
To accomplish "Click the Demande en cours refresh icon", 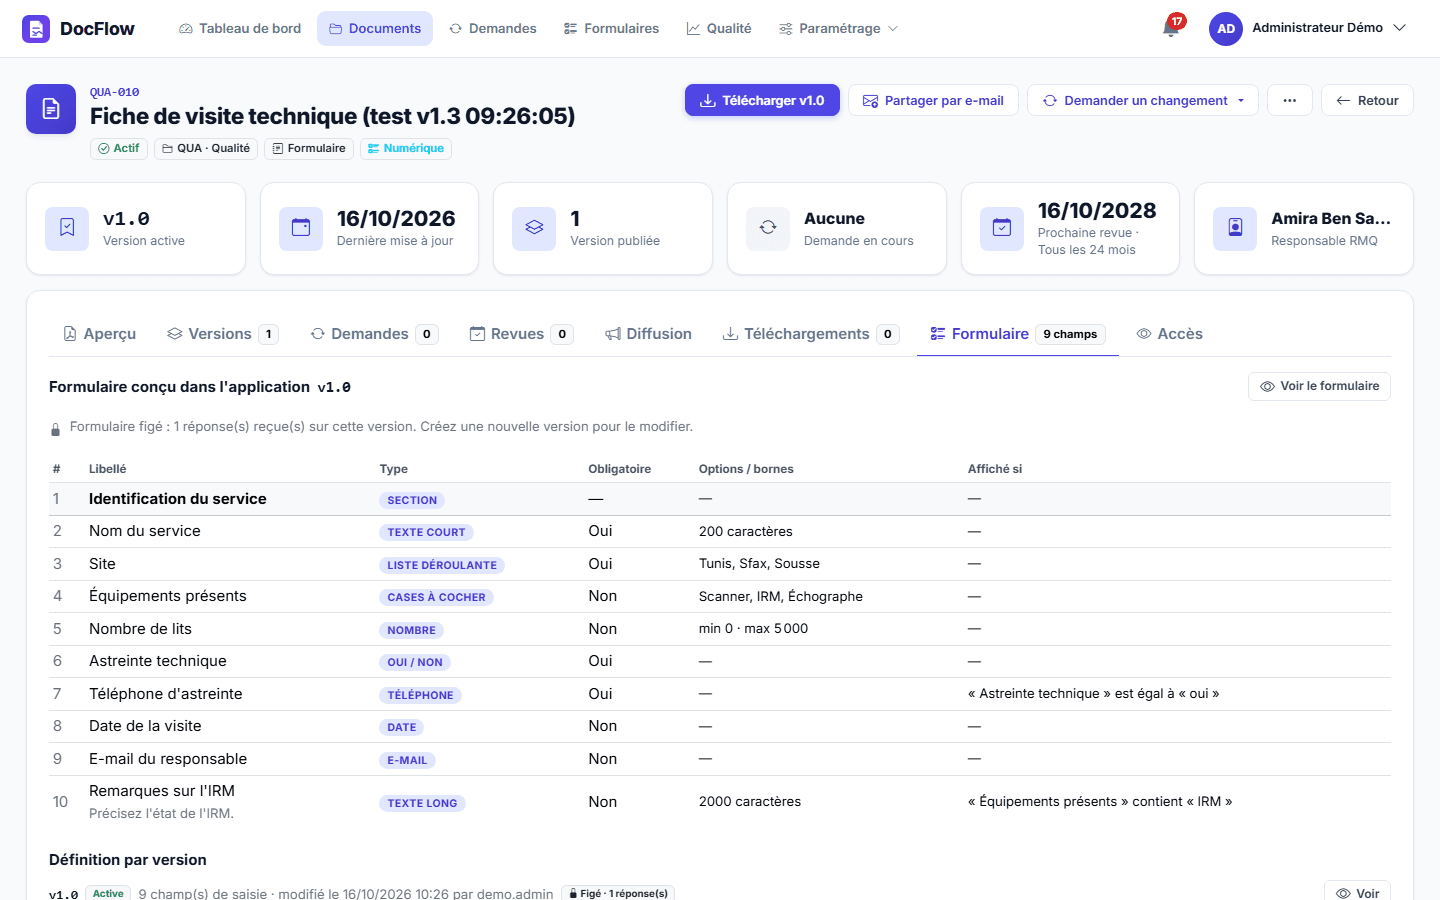I will click(x=768, y=228).
